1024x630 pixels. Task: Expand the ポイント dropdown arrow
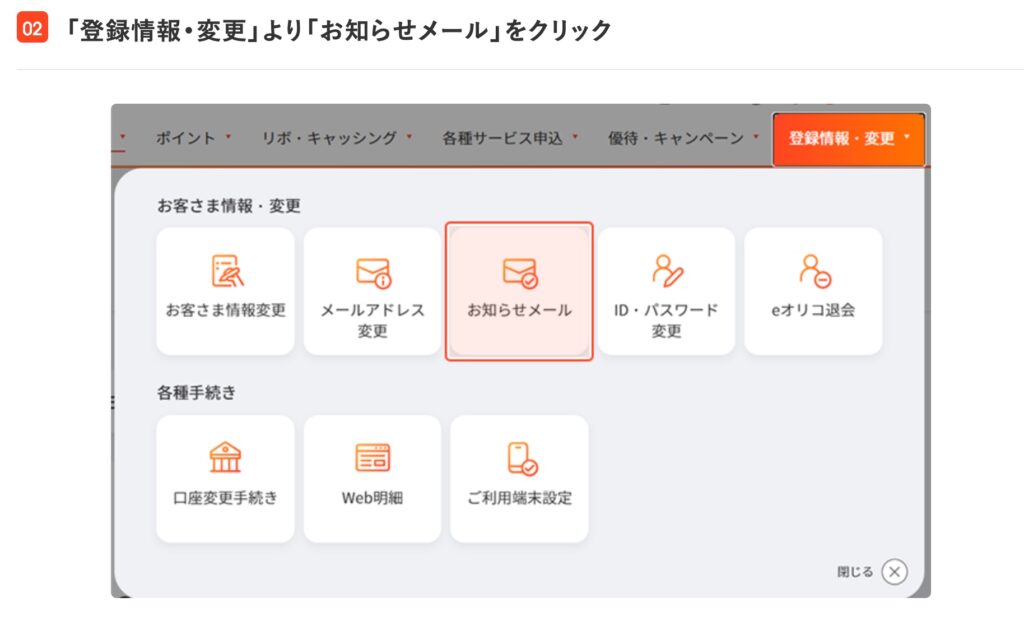point(229,136)
